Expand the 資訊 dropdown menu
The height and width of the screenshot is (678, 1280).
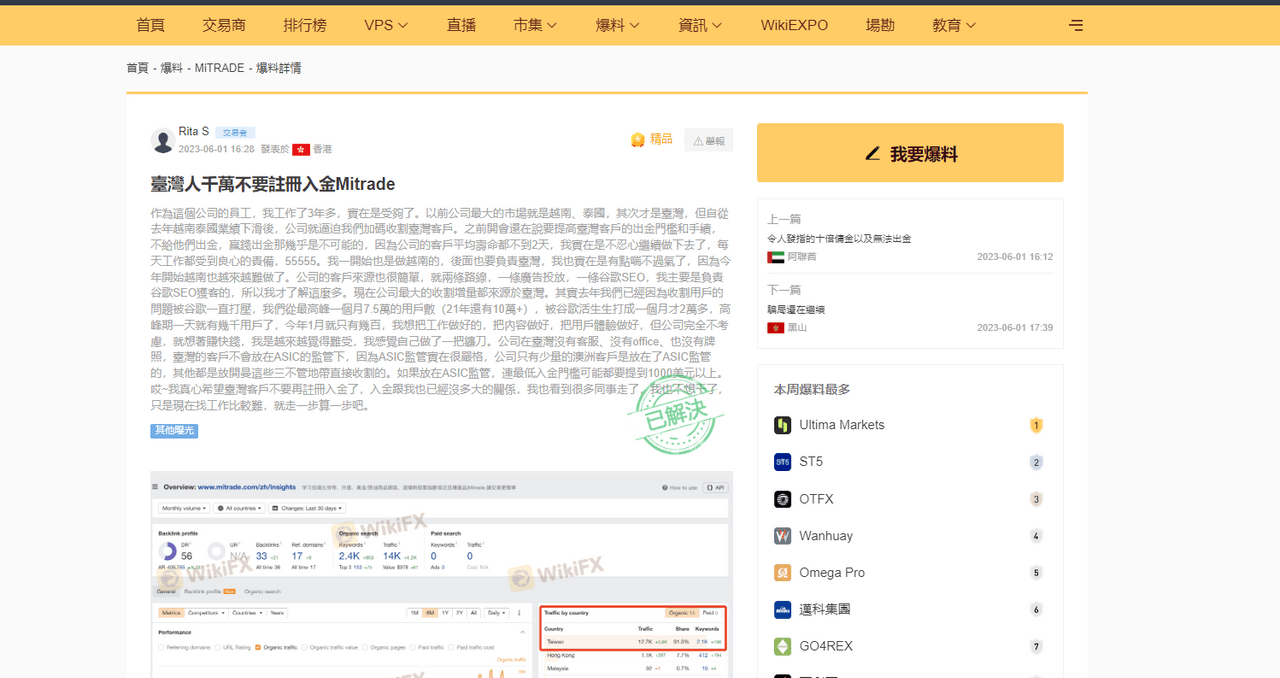click(x=700, y=25)
